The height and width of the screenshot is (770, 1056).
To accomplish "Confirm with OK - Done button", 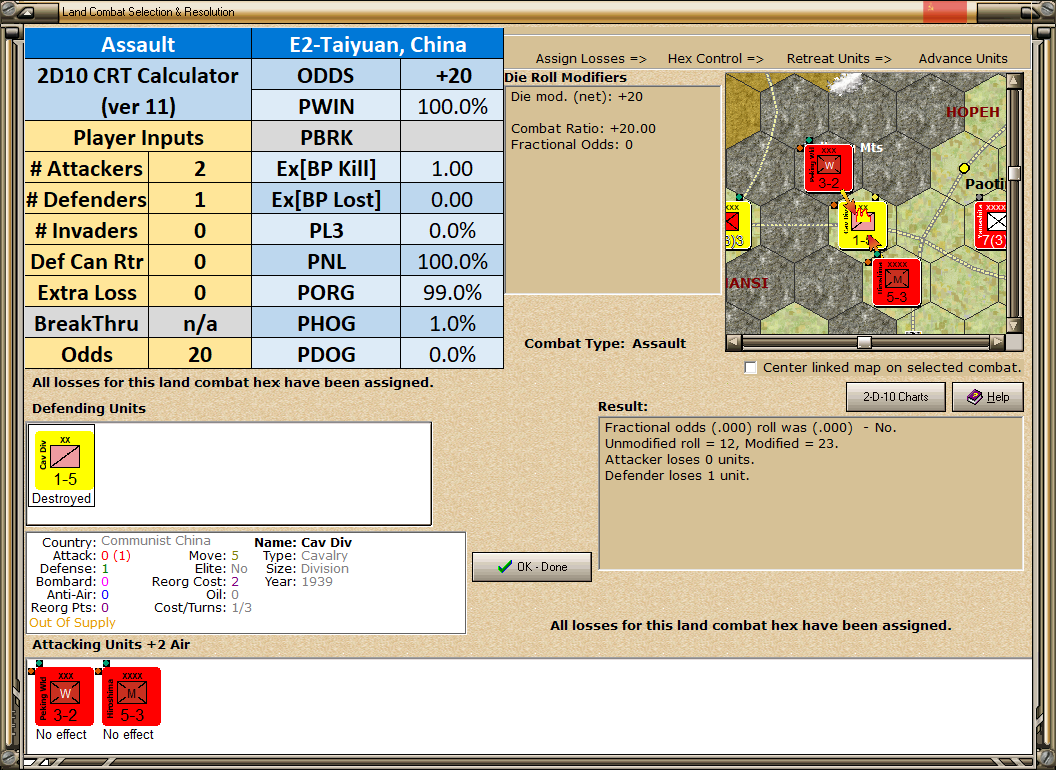I will tap(532, 567).
